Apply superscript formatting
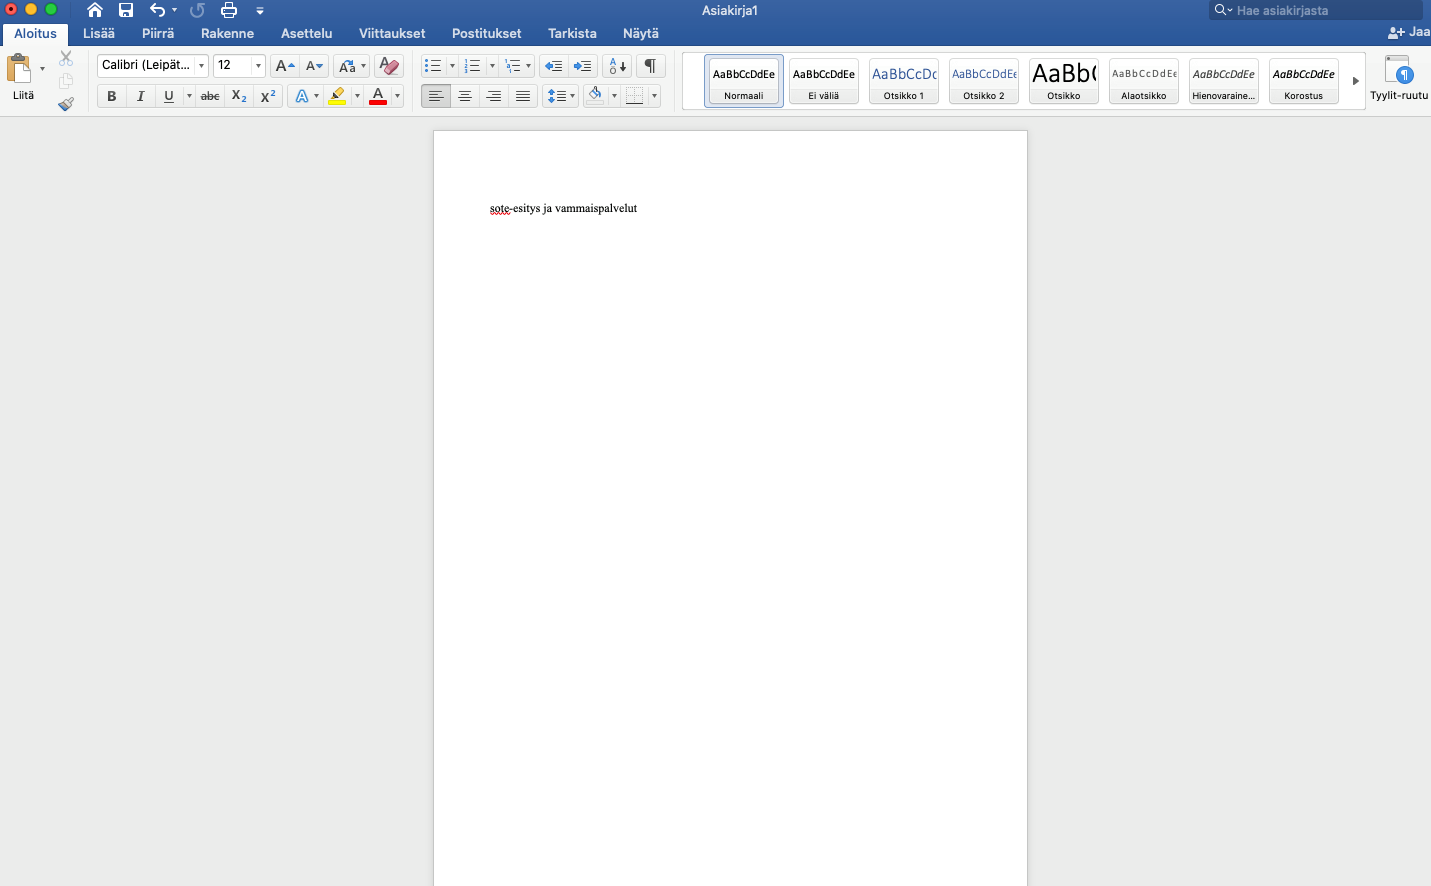This screenshot has width=1431, height=886. coord(268,96)
